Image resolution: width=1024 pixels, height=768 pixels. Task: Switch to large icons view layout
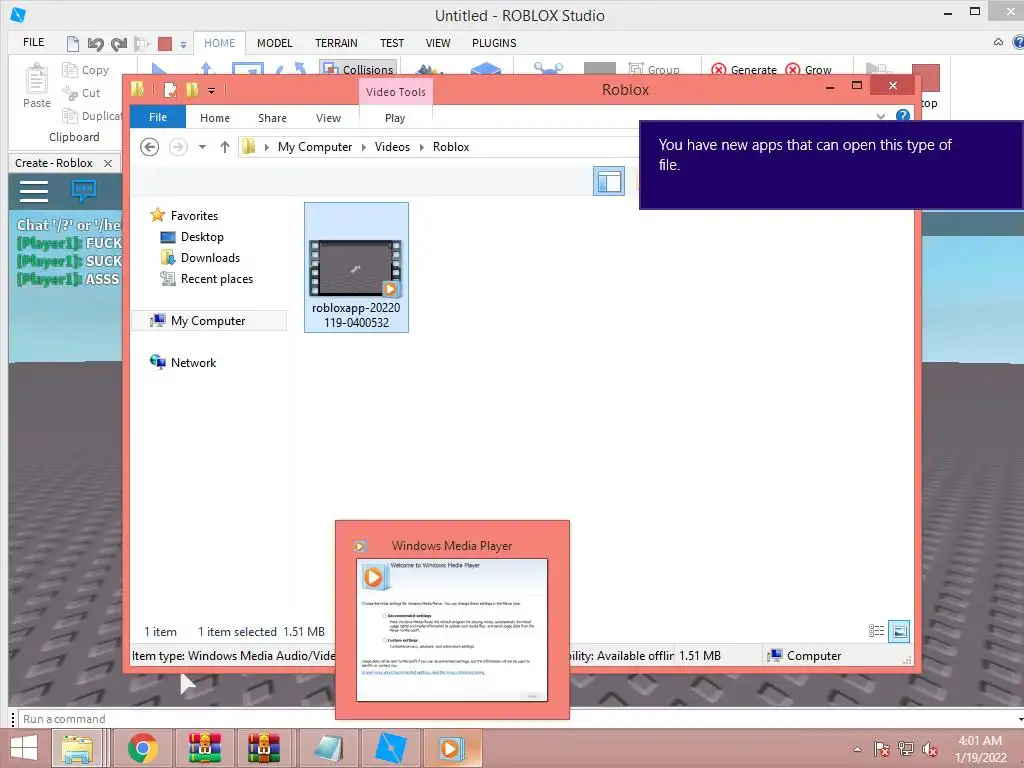899,631
